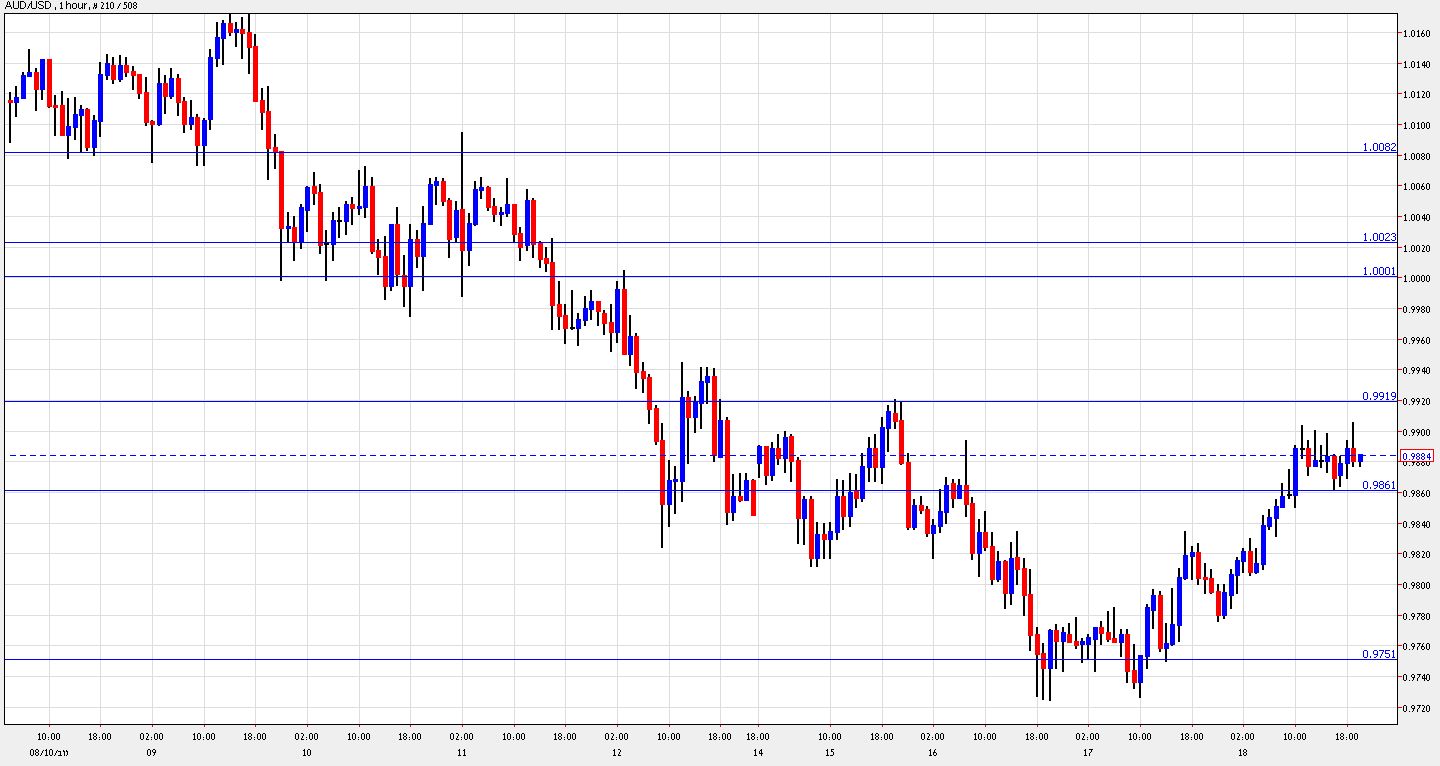Select the 0.9861 level line label
This screenshot has height=766, width=1440.
point(1378,485)
